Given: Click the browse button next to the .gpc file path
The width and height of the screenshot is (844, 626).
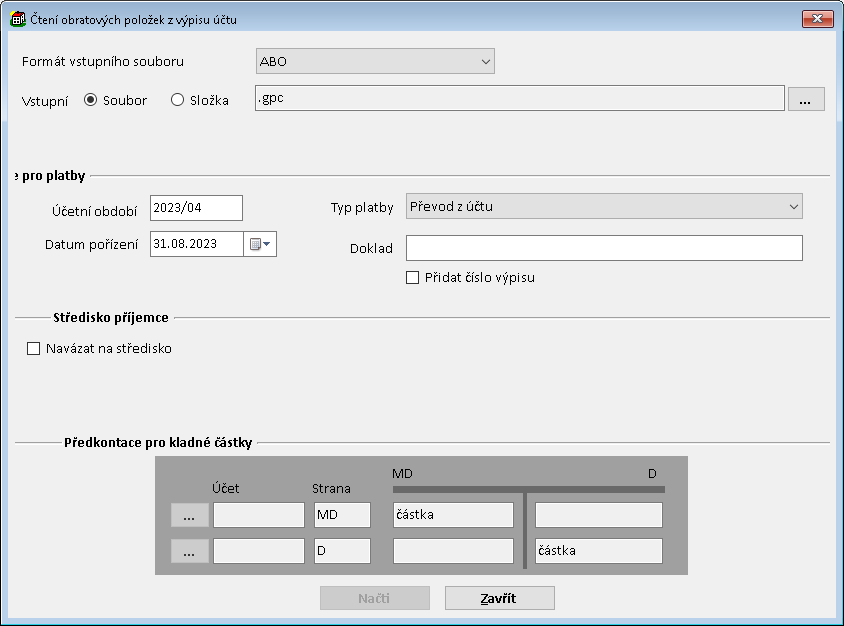Looking at the screenshot, I should [806, 99].
